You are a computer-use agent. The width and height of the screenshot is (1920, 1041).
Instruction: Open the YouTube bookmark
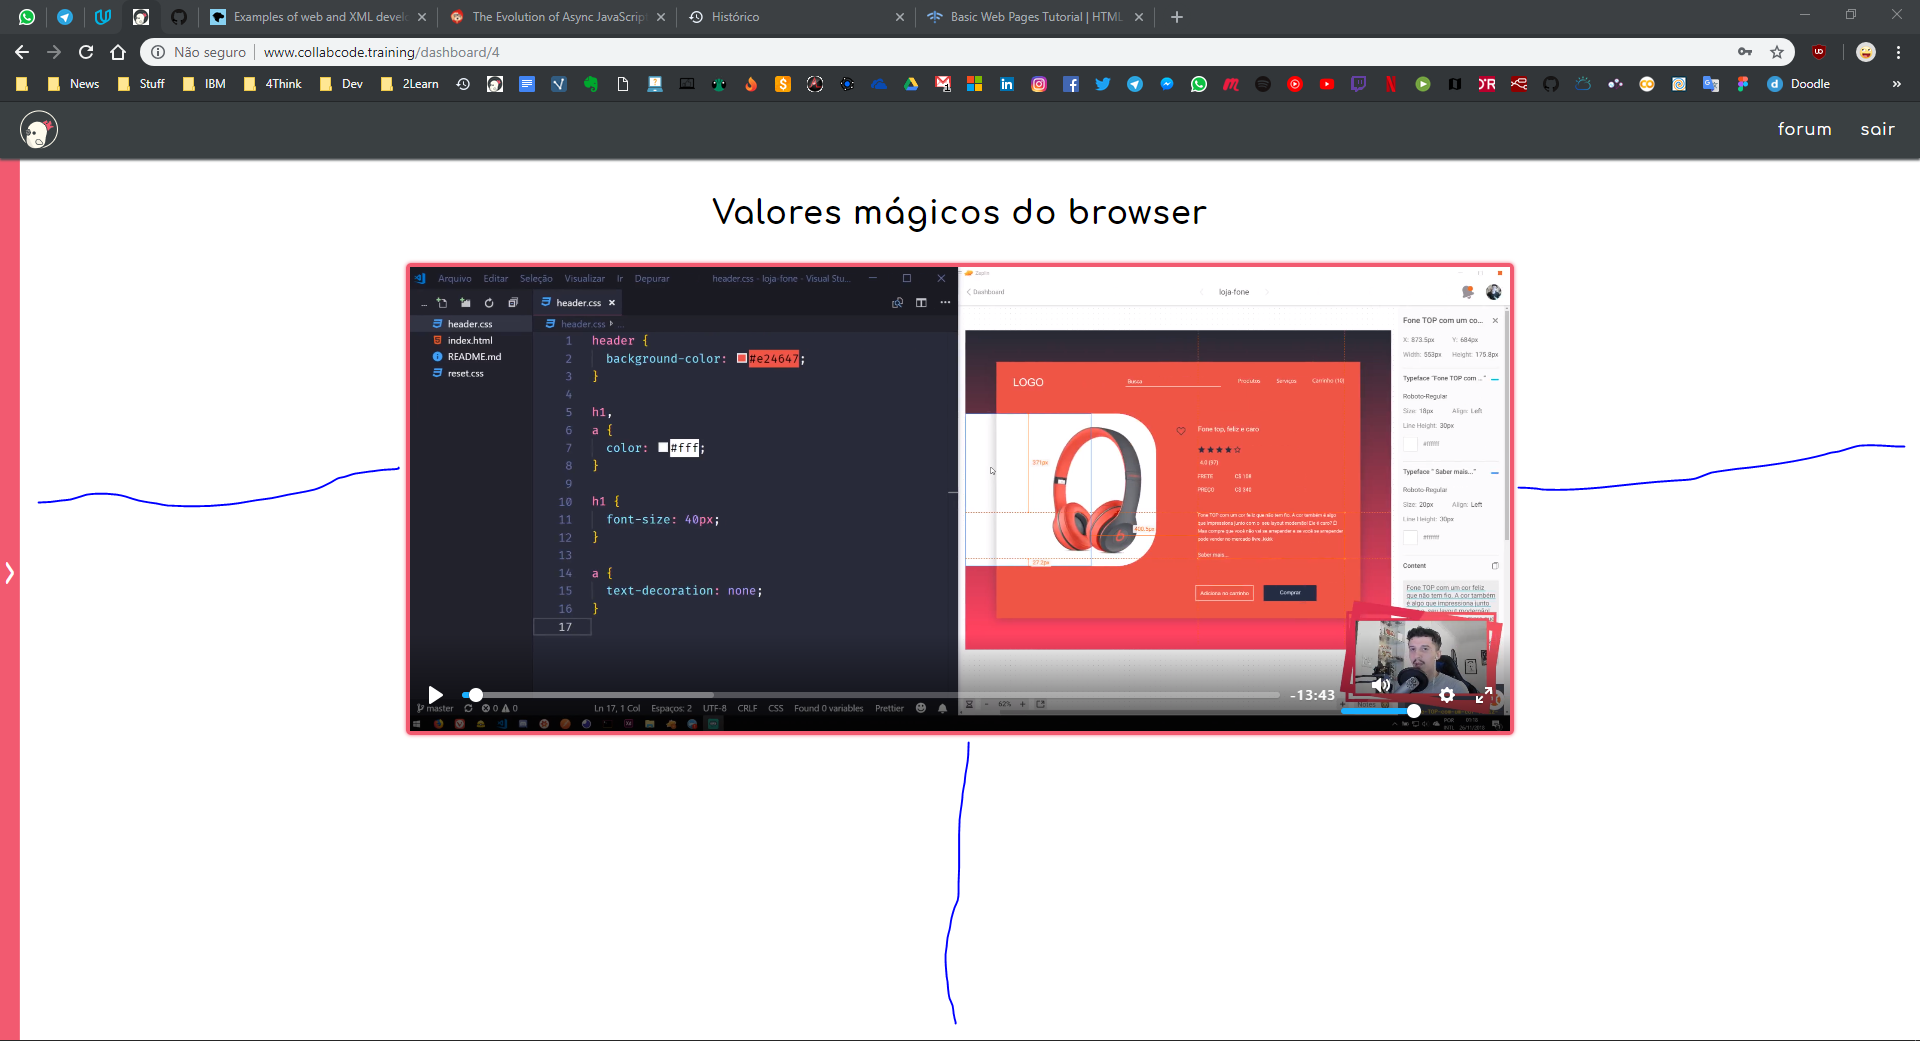click(x=1327, y=84)
